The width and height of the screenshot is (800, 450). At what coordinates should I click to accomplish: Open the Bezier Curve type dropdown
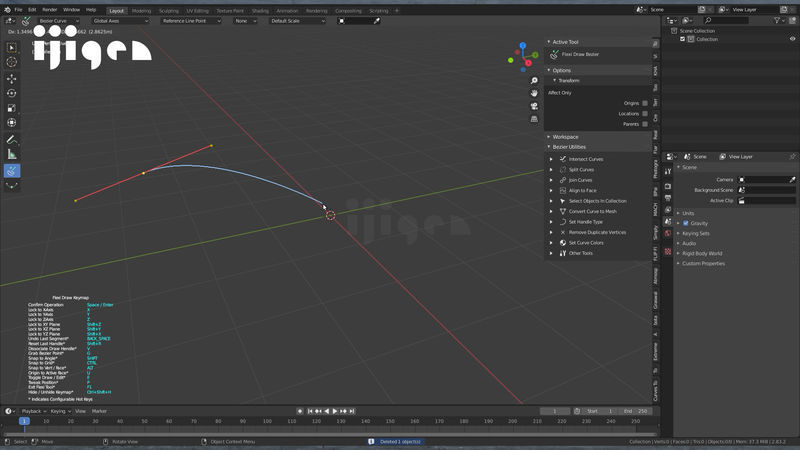58,21
